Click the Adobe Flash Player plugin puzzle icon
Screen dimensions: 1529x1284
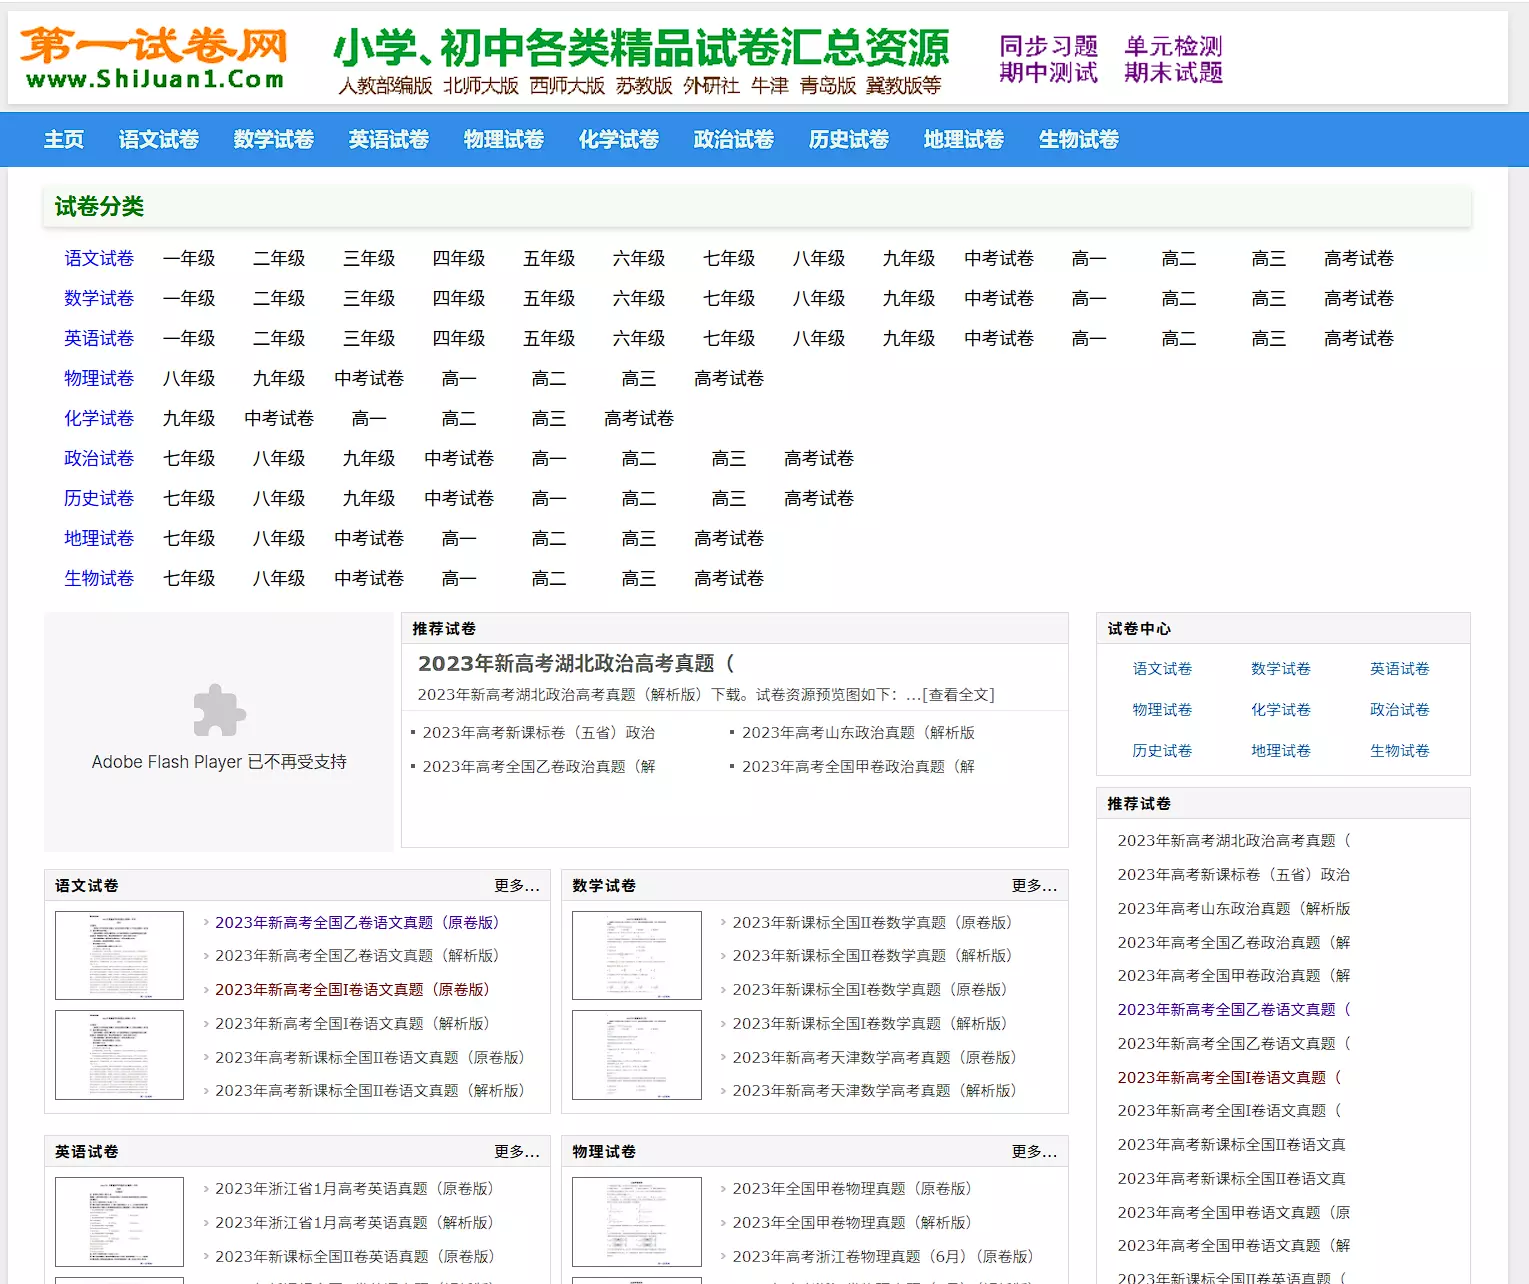click(x=219, y=711)
